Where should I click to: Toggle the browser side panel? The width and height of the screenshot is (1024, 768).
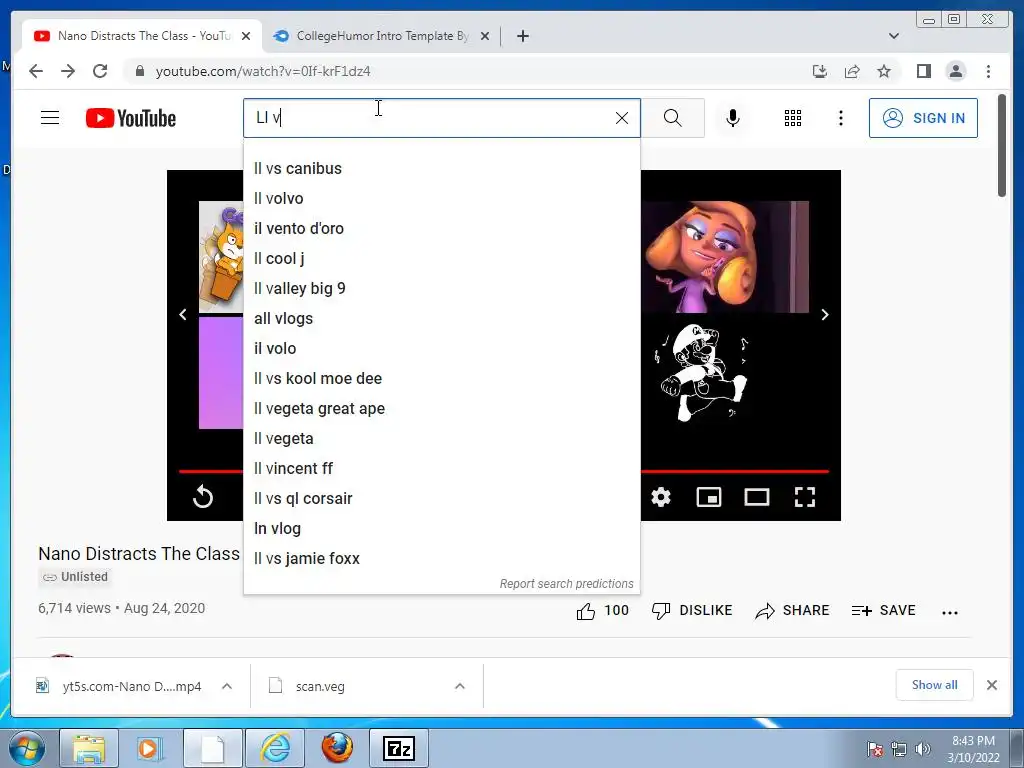(923, 71)
